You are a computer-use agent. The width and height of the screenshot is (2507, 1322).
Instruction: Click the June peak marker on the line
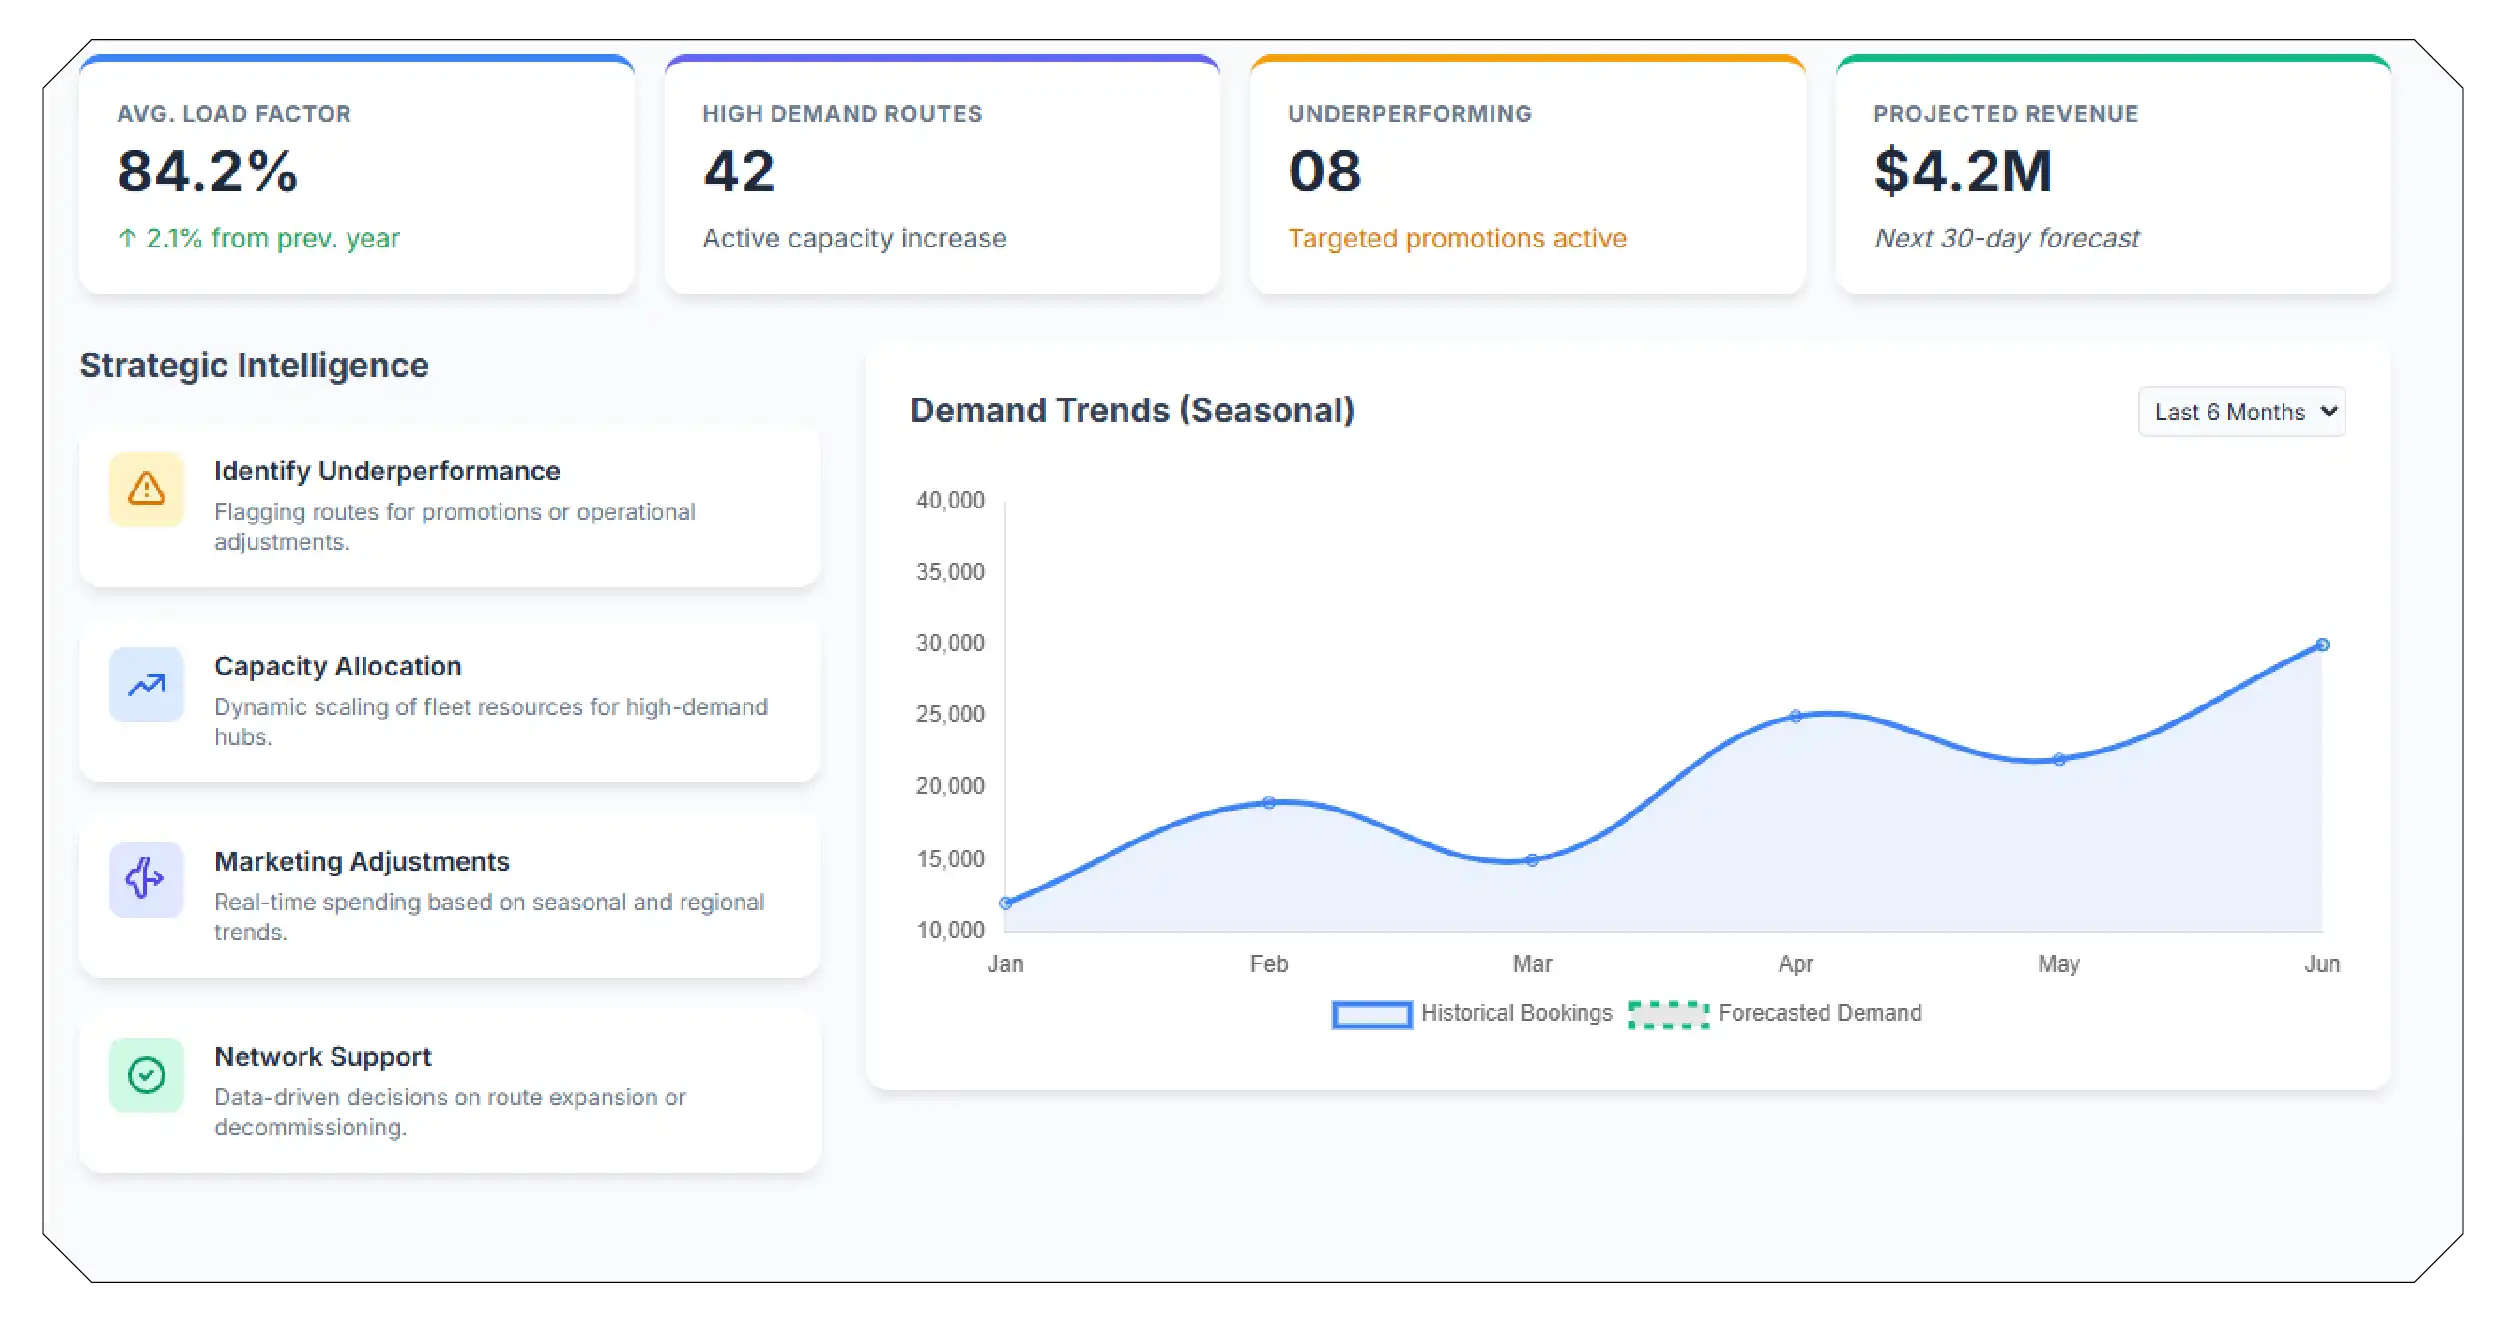[2324, 645]
